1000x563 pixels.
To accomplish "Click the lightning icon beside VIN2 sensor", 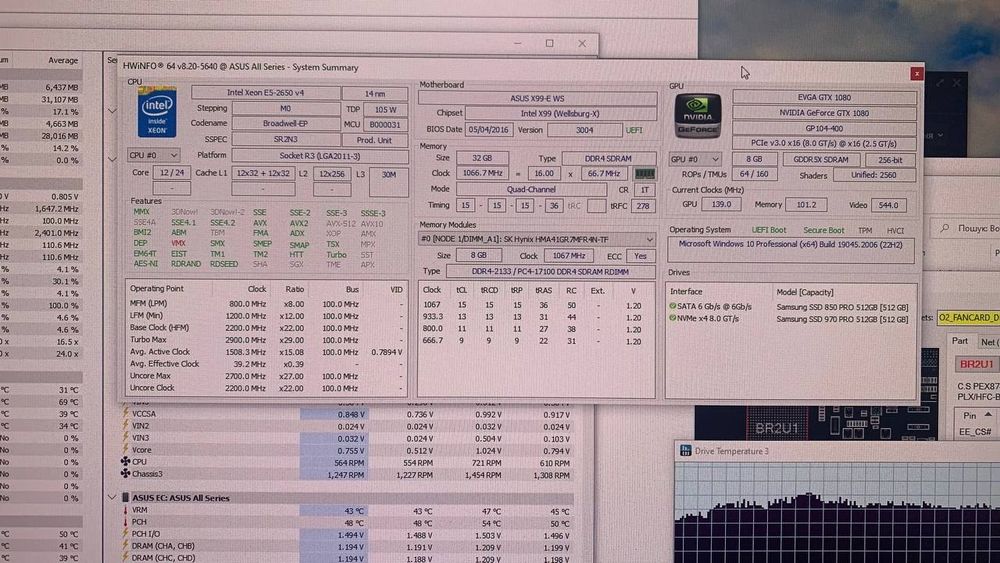I will click(x=126, y=425).
